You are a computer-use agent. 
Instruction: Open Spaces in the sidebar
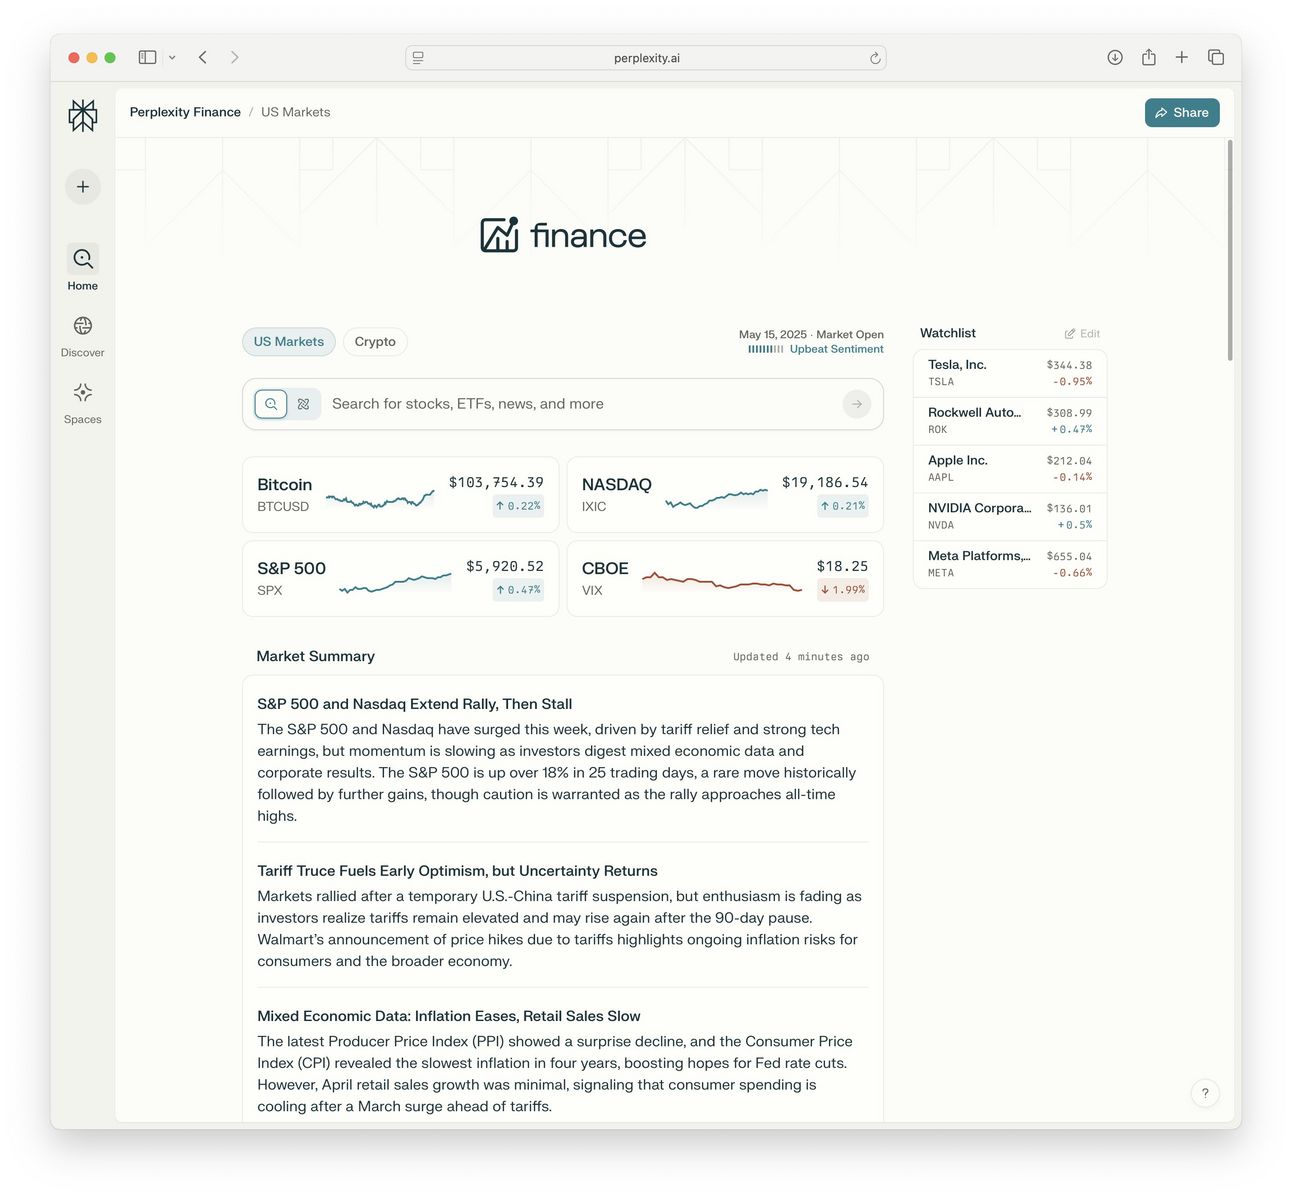(83, 403)
